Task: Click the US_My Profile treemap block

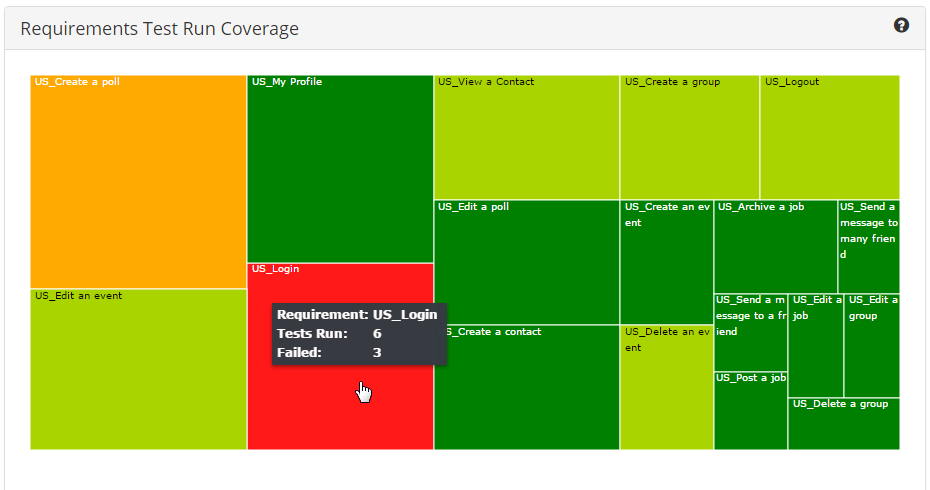Action: [340, 168]
